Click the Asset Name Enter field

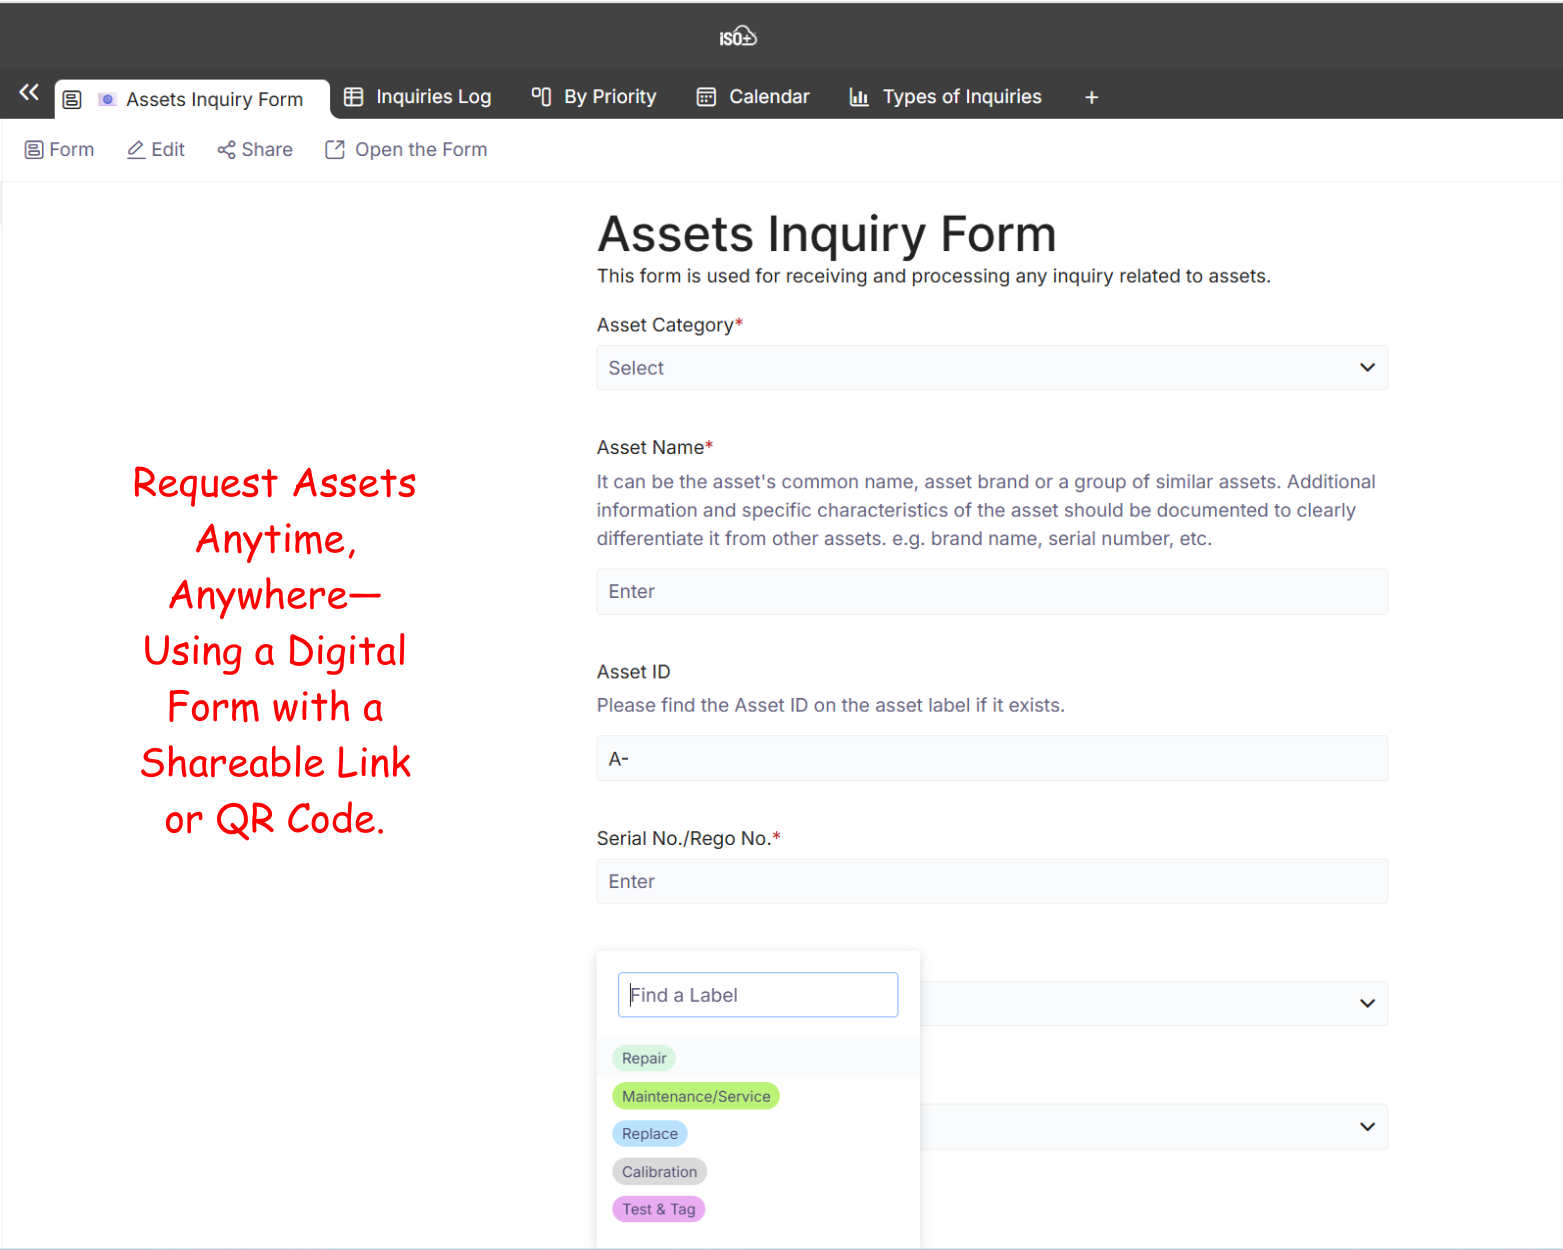coord(991,592)
